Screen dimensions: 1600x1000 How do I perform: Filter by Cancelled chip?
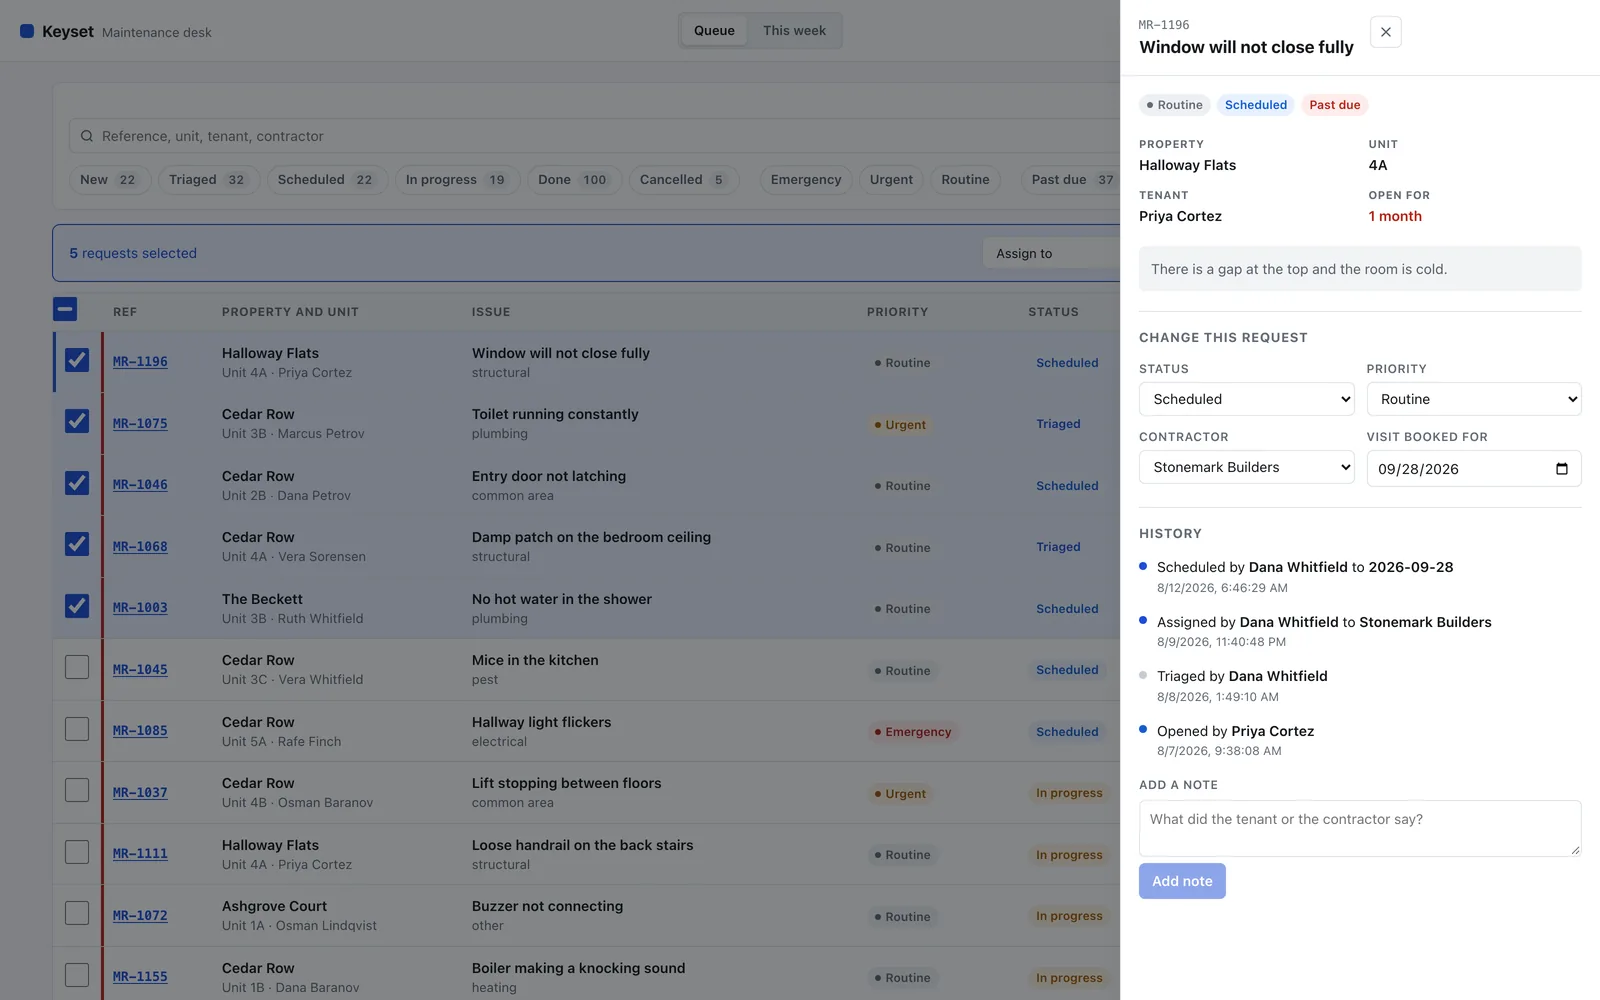pyautogui.click(x=684, y=180)
